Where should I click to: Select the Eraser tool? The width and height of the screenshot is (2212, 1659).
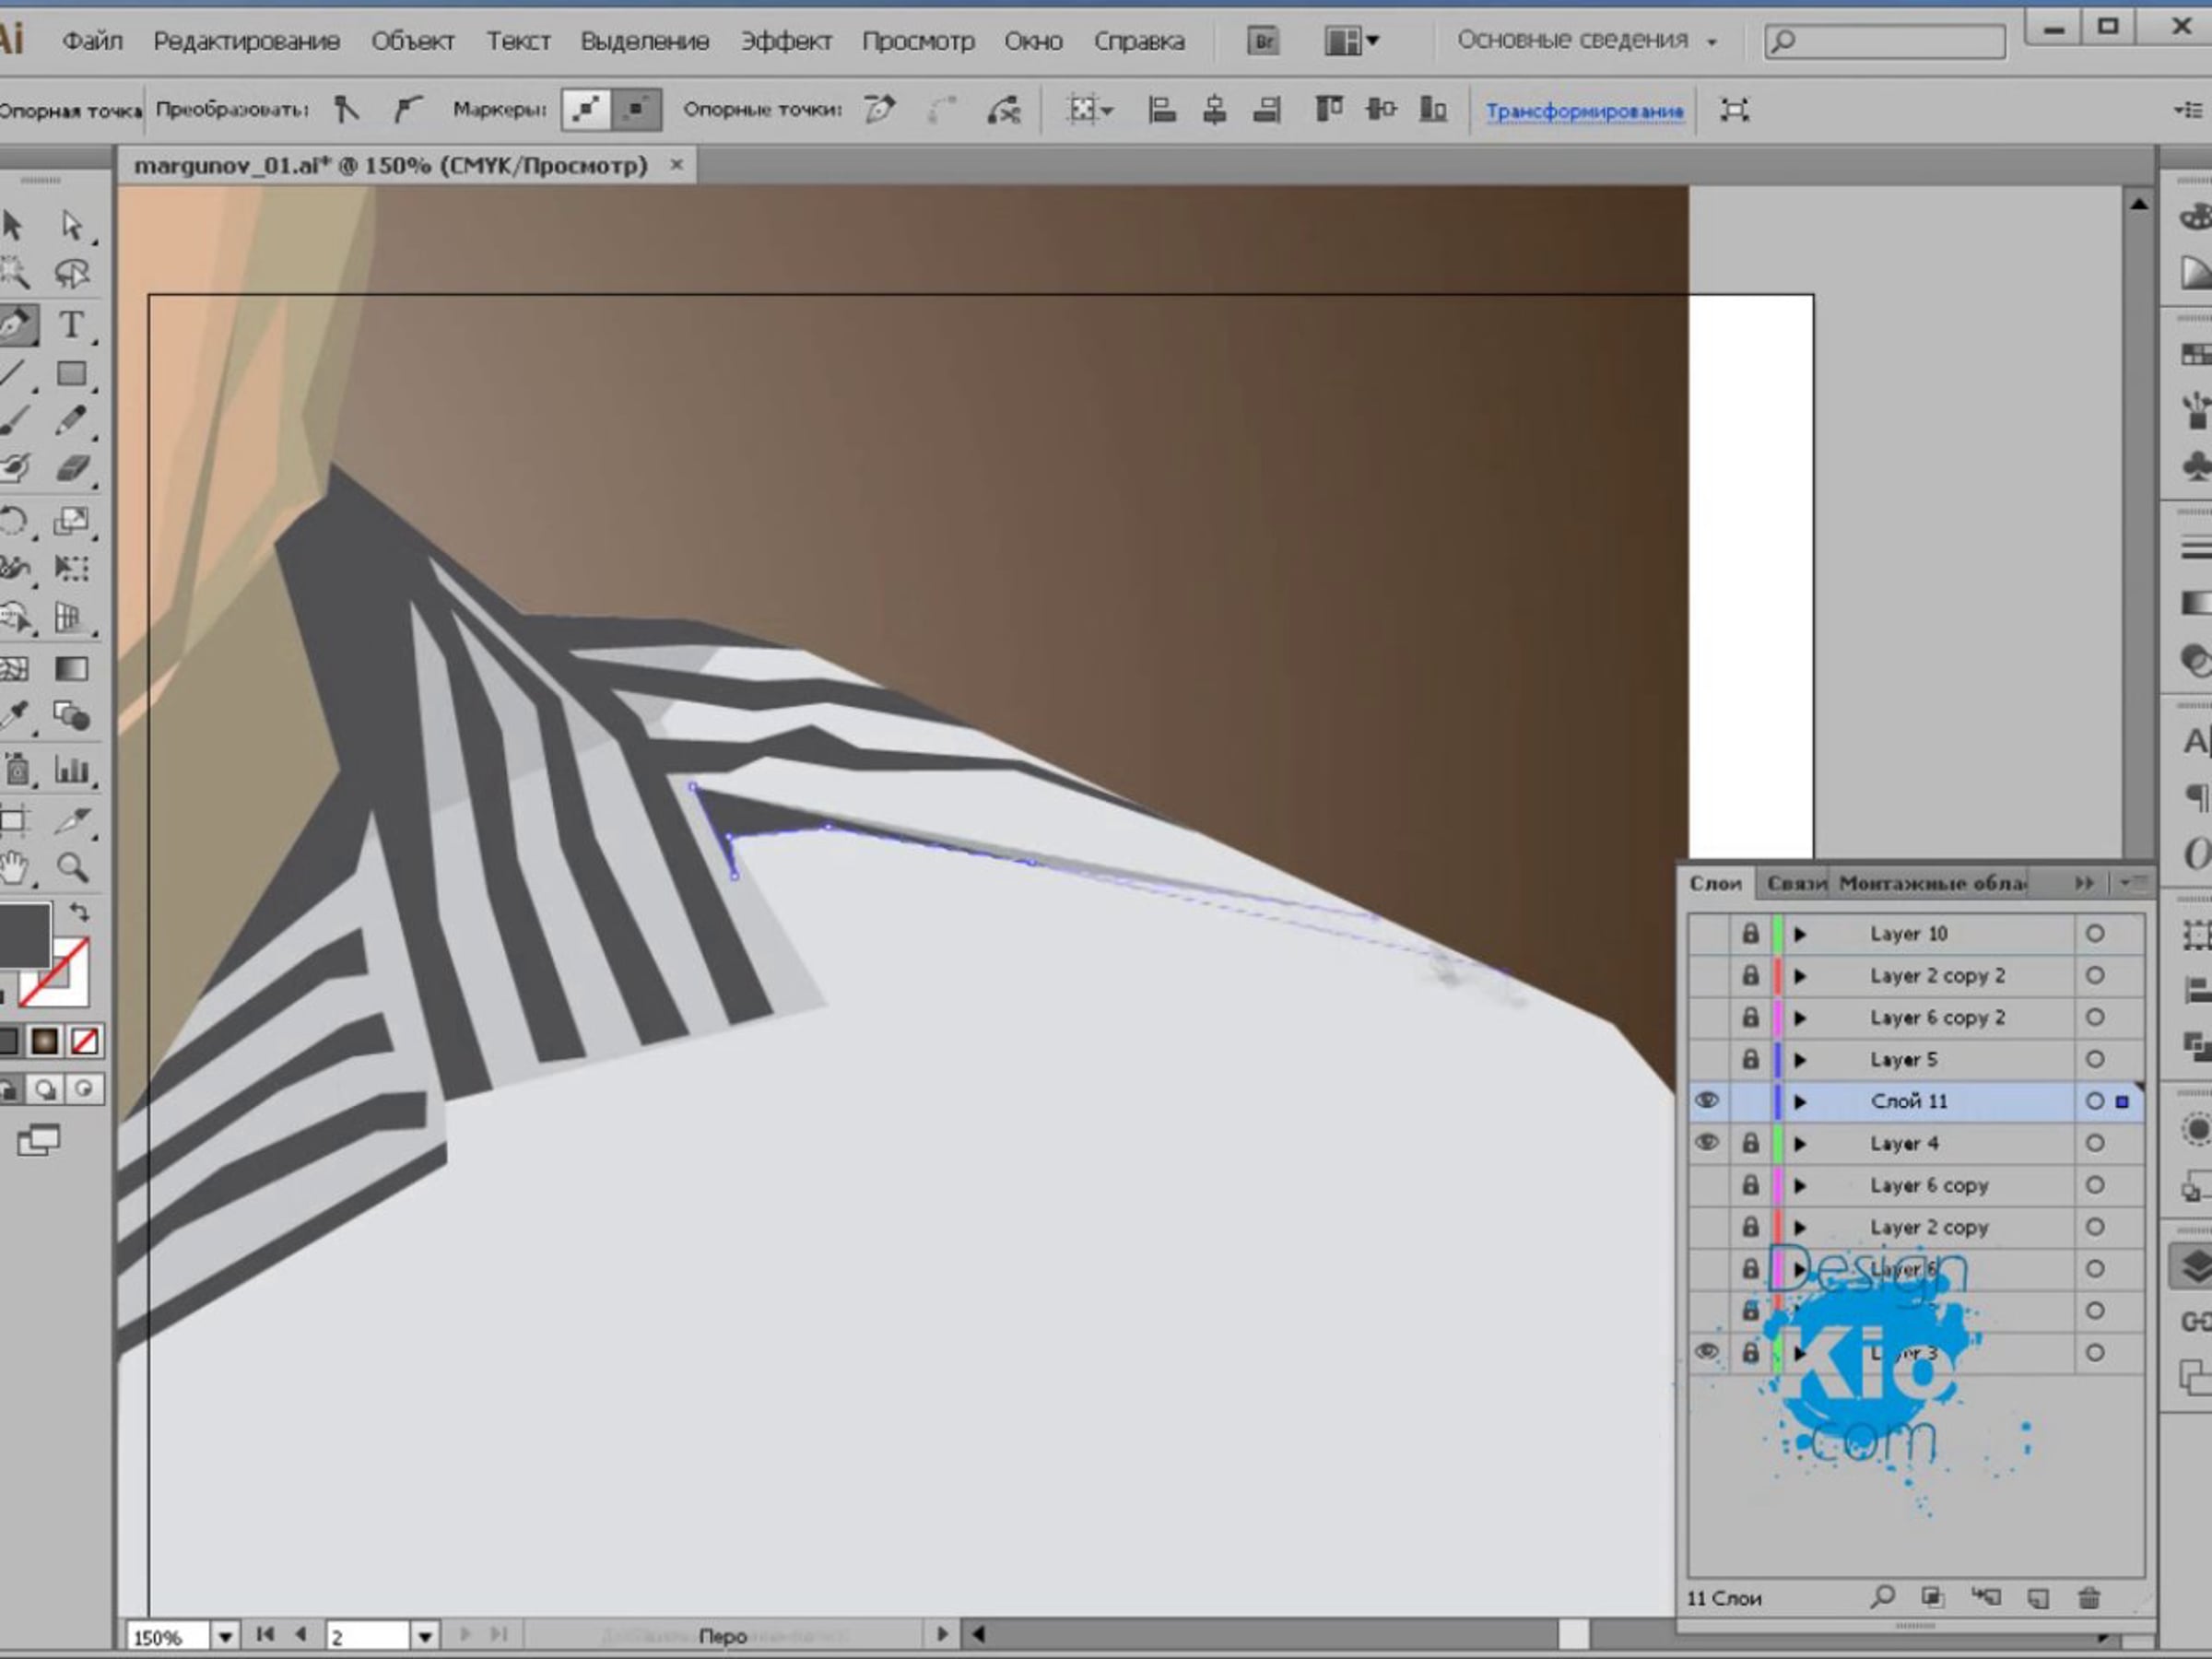[x=71, y=468]
